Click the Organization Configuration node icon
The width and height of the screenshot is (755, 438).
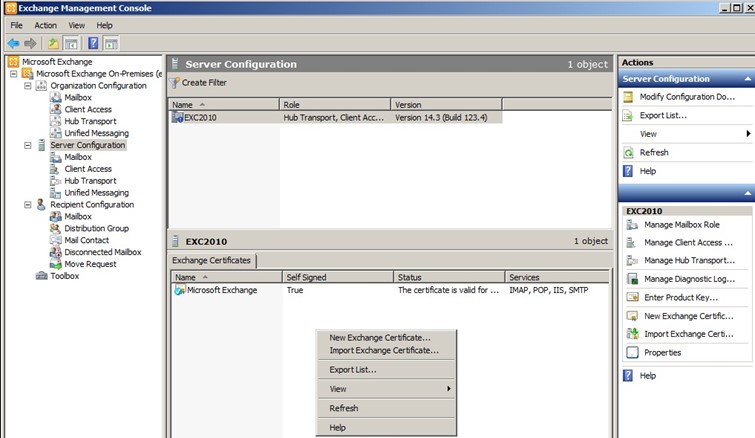click(41, 86)
